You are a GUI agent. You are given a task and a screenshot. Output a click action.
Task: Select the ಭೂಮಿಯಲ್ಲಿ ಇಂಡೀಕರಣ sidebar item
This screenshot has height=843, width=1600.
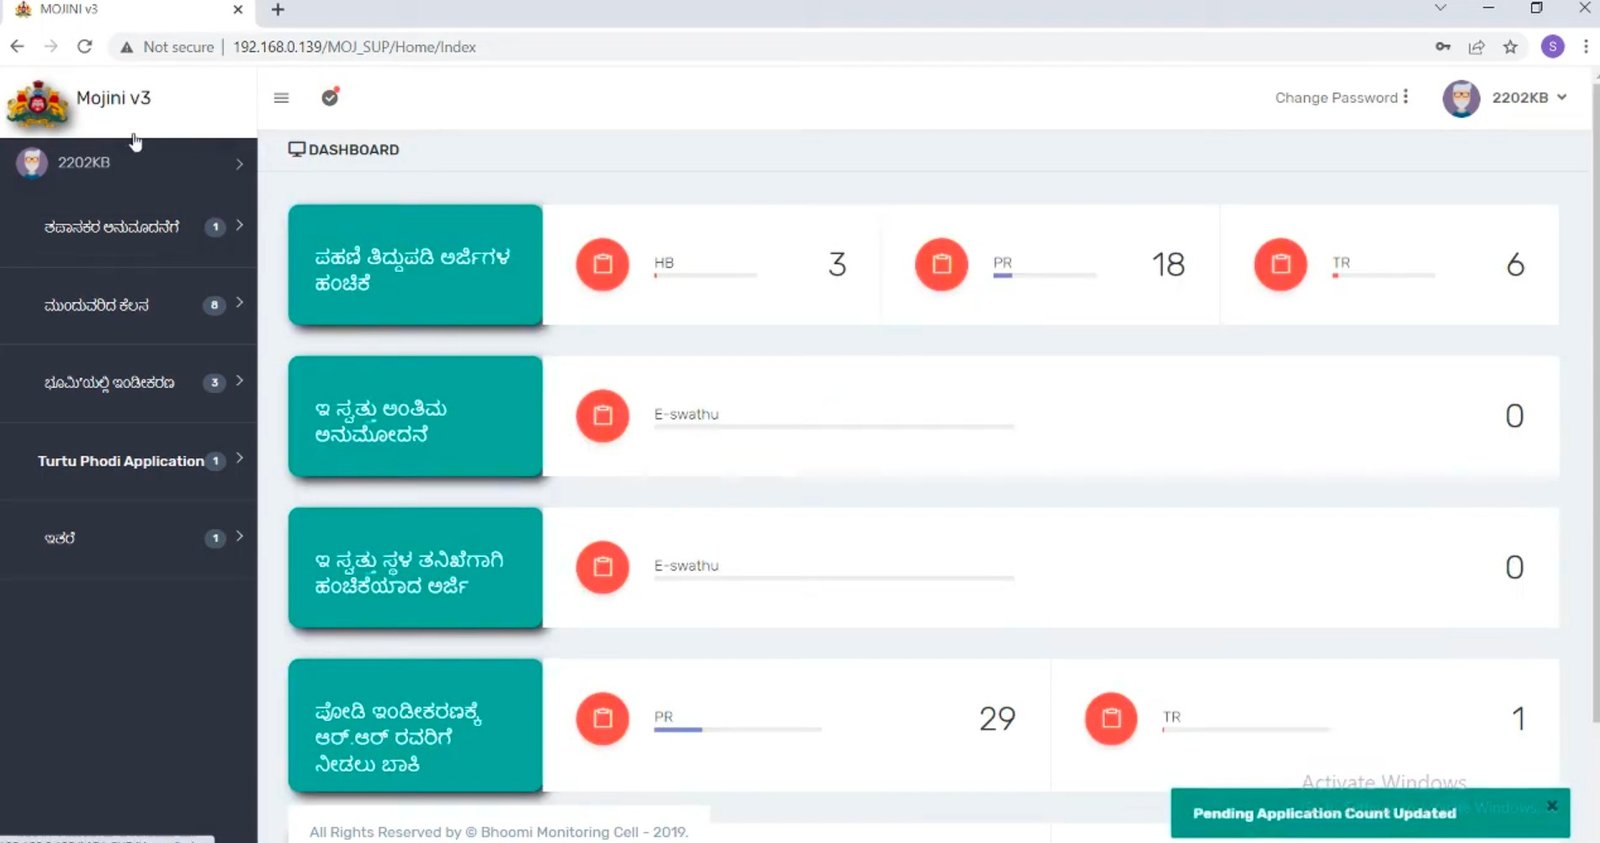pyautogui.click(x=128, y=383)
